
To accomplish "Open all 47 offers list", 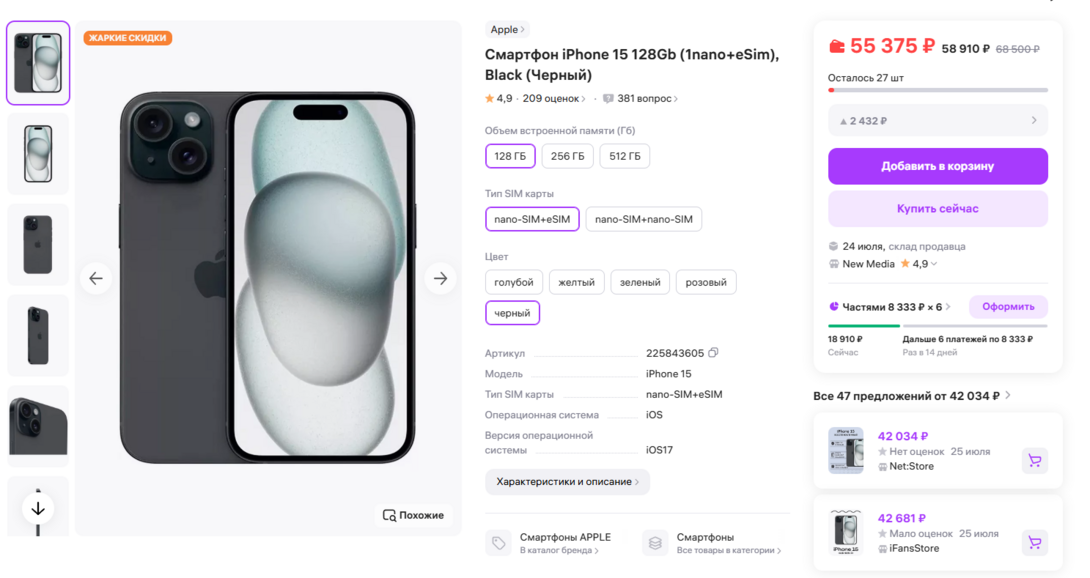I will (x=911, y=396).
